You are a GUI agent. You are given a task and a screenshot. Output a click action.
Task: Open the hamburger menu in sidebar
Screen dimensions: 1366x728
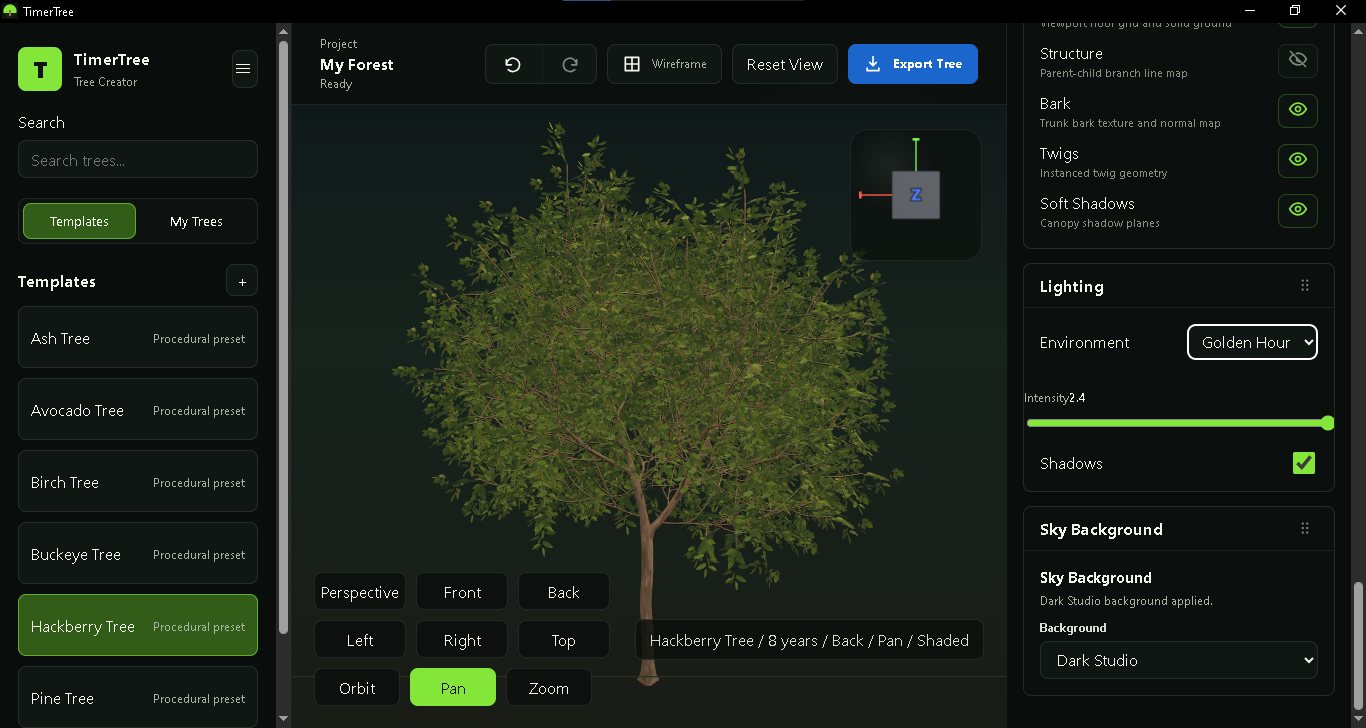pos(242,69)
